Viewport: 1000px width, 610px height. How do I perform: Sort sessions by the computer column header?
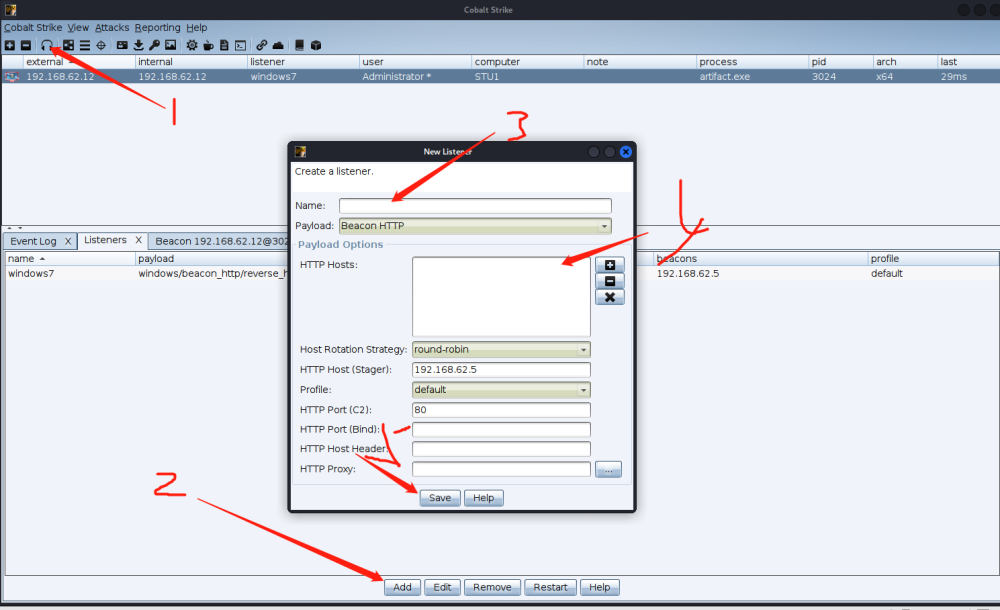coord(527,62)
